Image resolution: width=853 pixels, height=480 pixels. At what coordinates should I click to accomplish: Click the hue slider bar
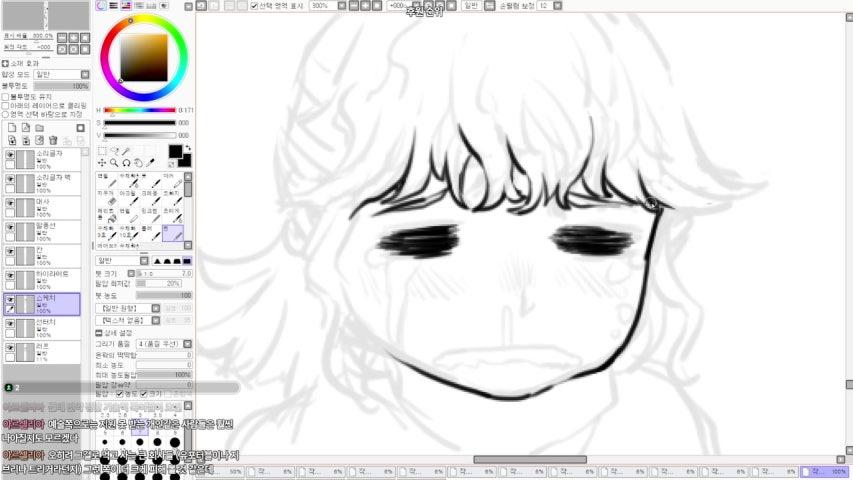(x=139, y=110)
